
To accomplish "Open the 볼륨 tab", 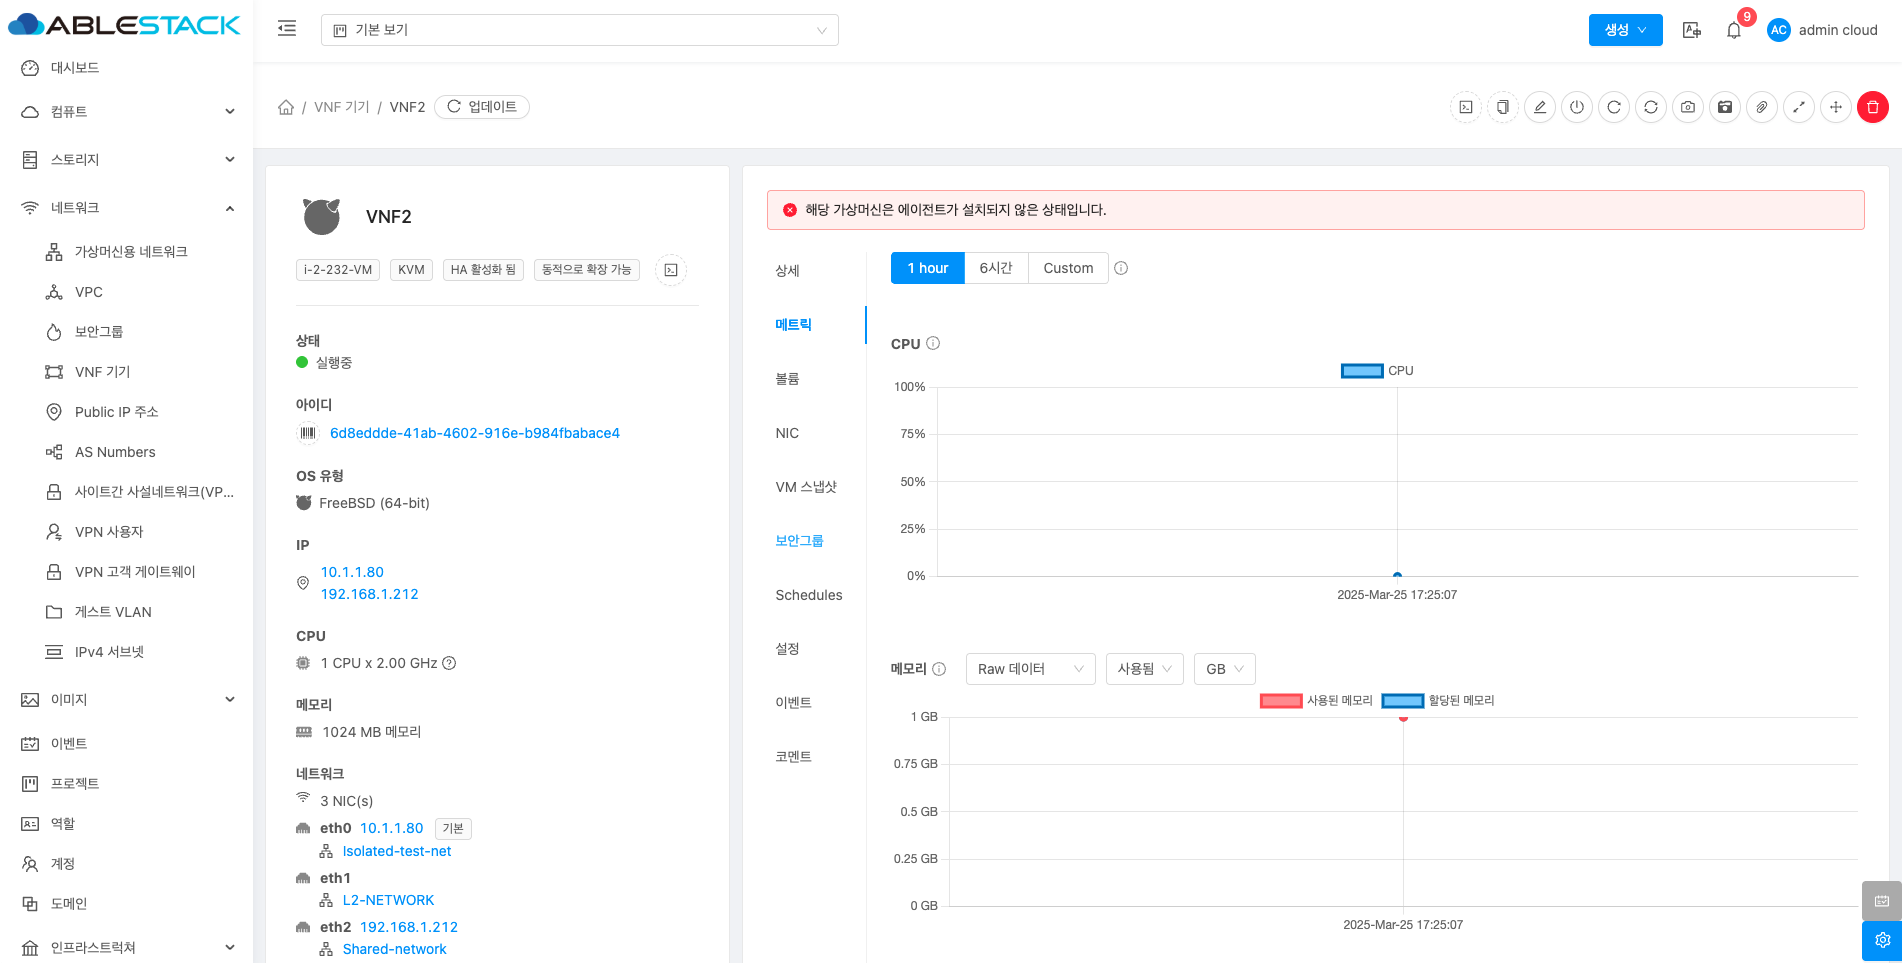I will tap(788, 379).
